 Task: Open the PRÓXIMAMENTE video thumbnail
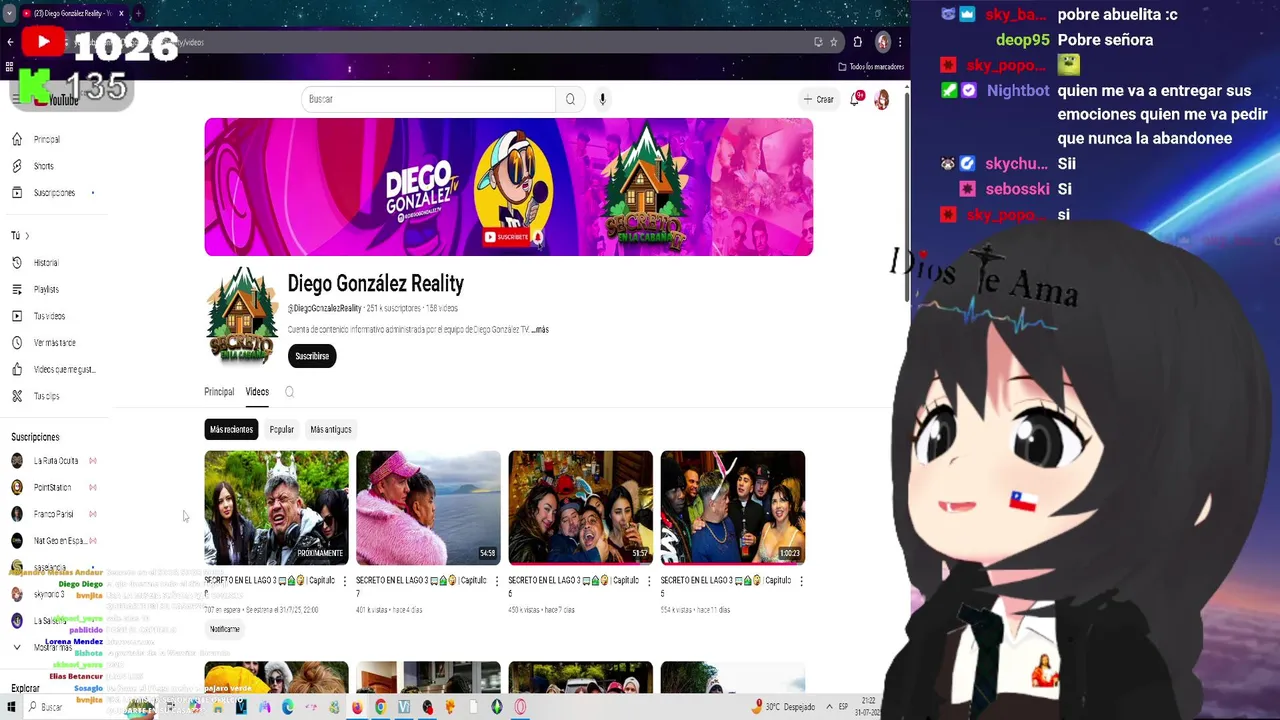click(x=277, y=507)
